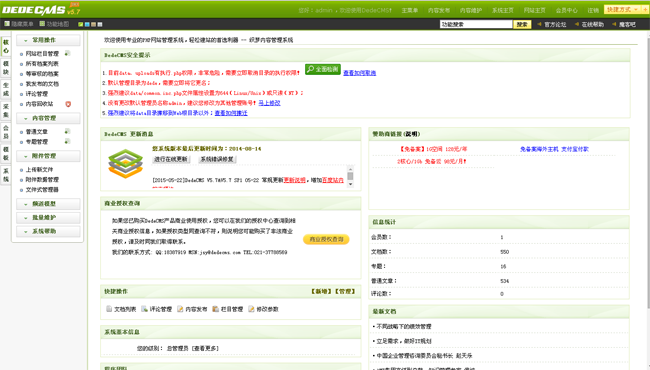
Task: Click 【管理】 in 快捷操作 header
Action: coord(345,291)
